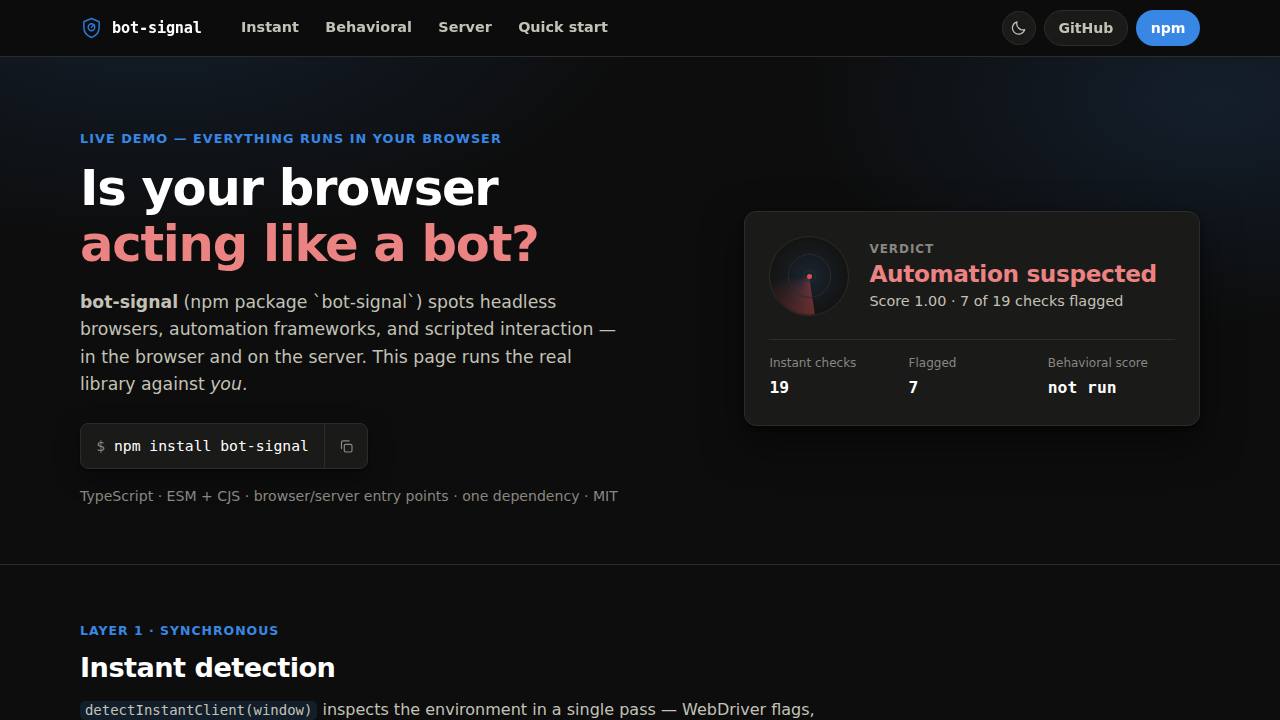1280x720 pixels.
Task: Click the Flagged value 7
Action: coord(913,388)
